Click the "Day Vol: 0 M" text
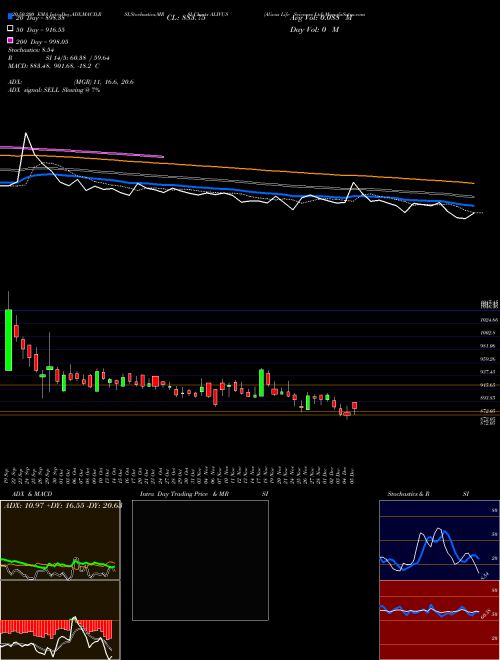Image resolution: width=500 pixels, height=660 pixels. (x=314, y=30)
